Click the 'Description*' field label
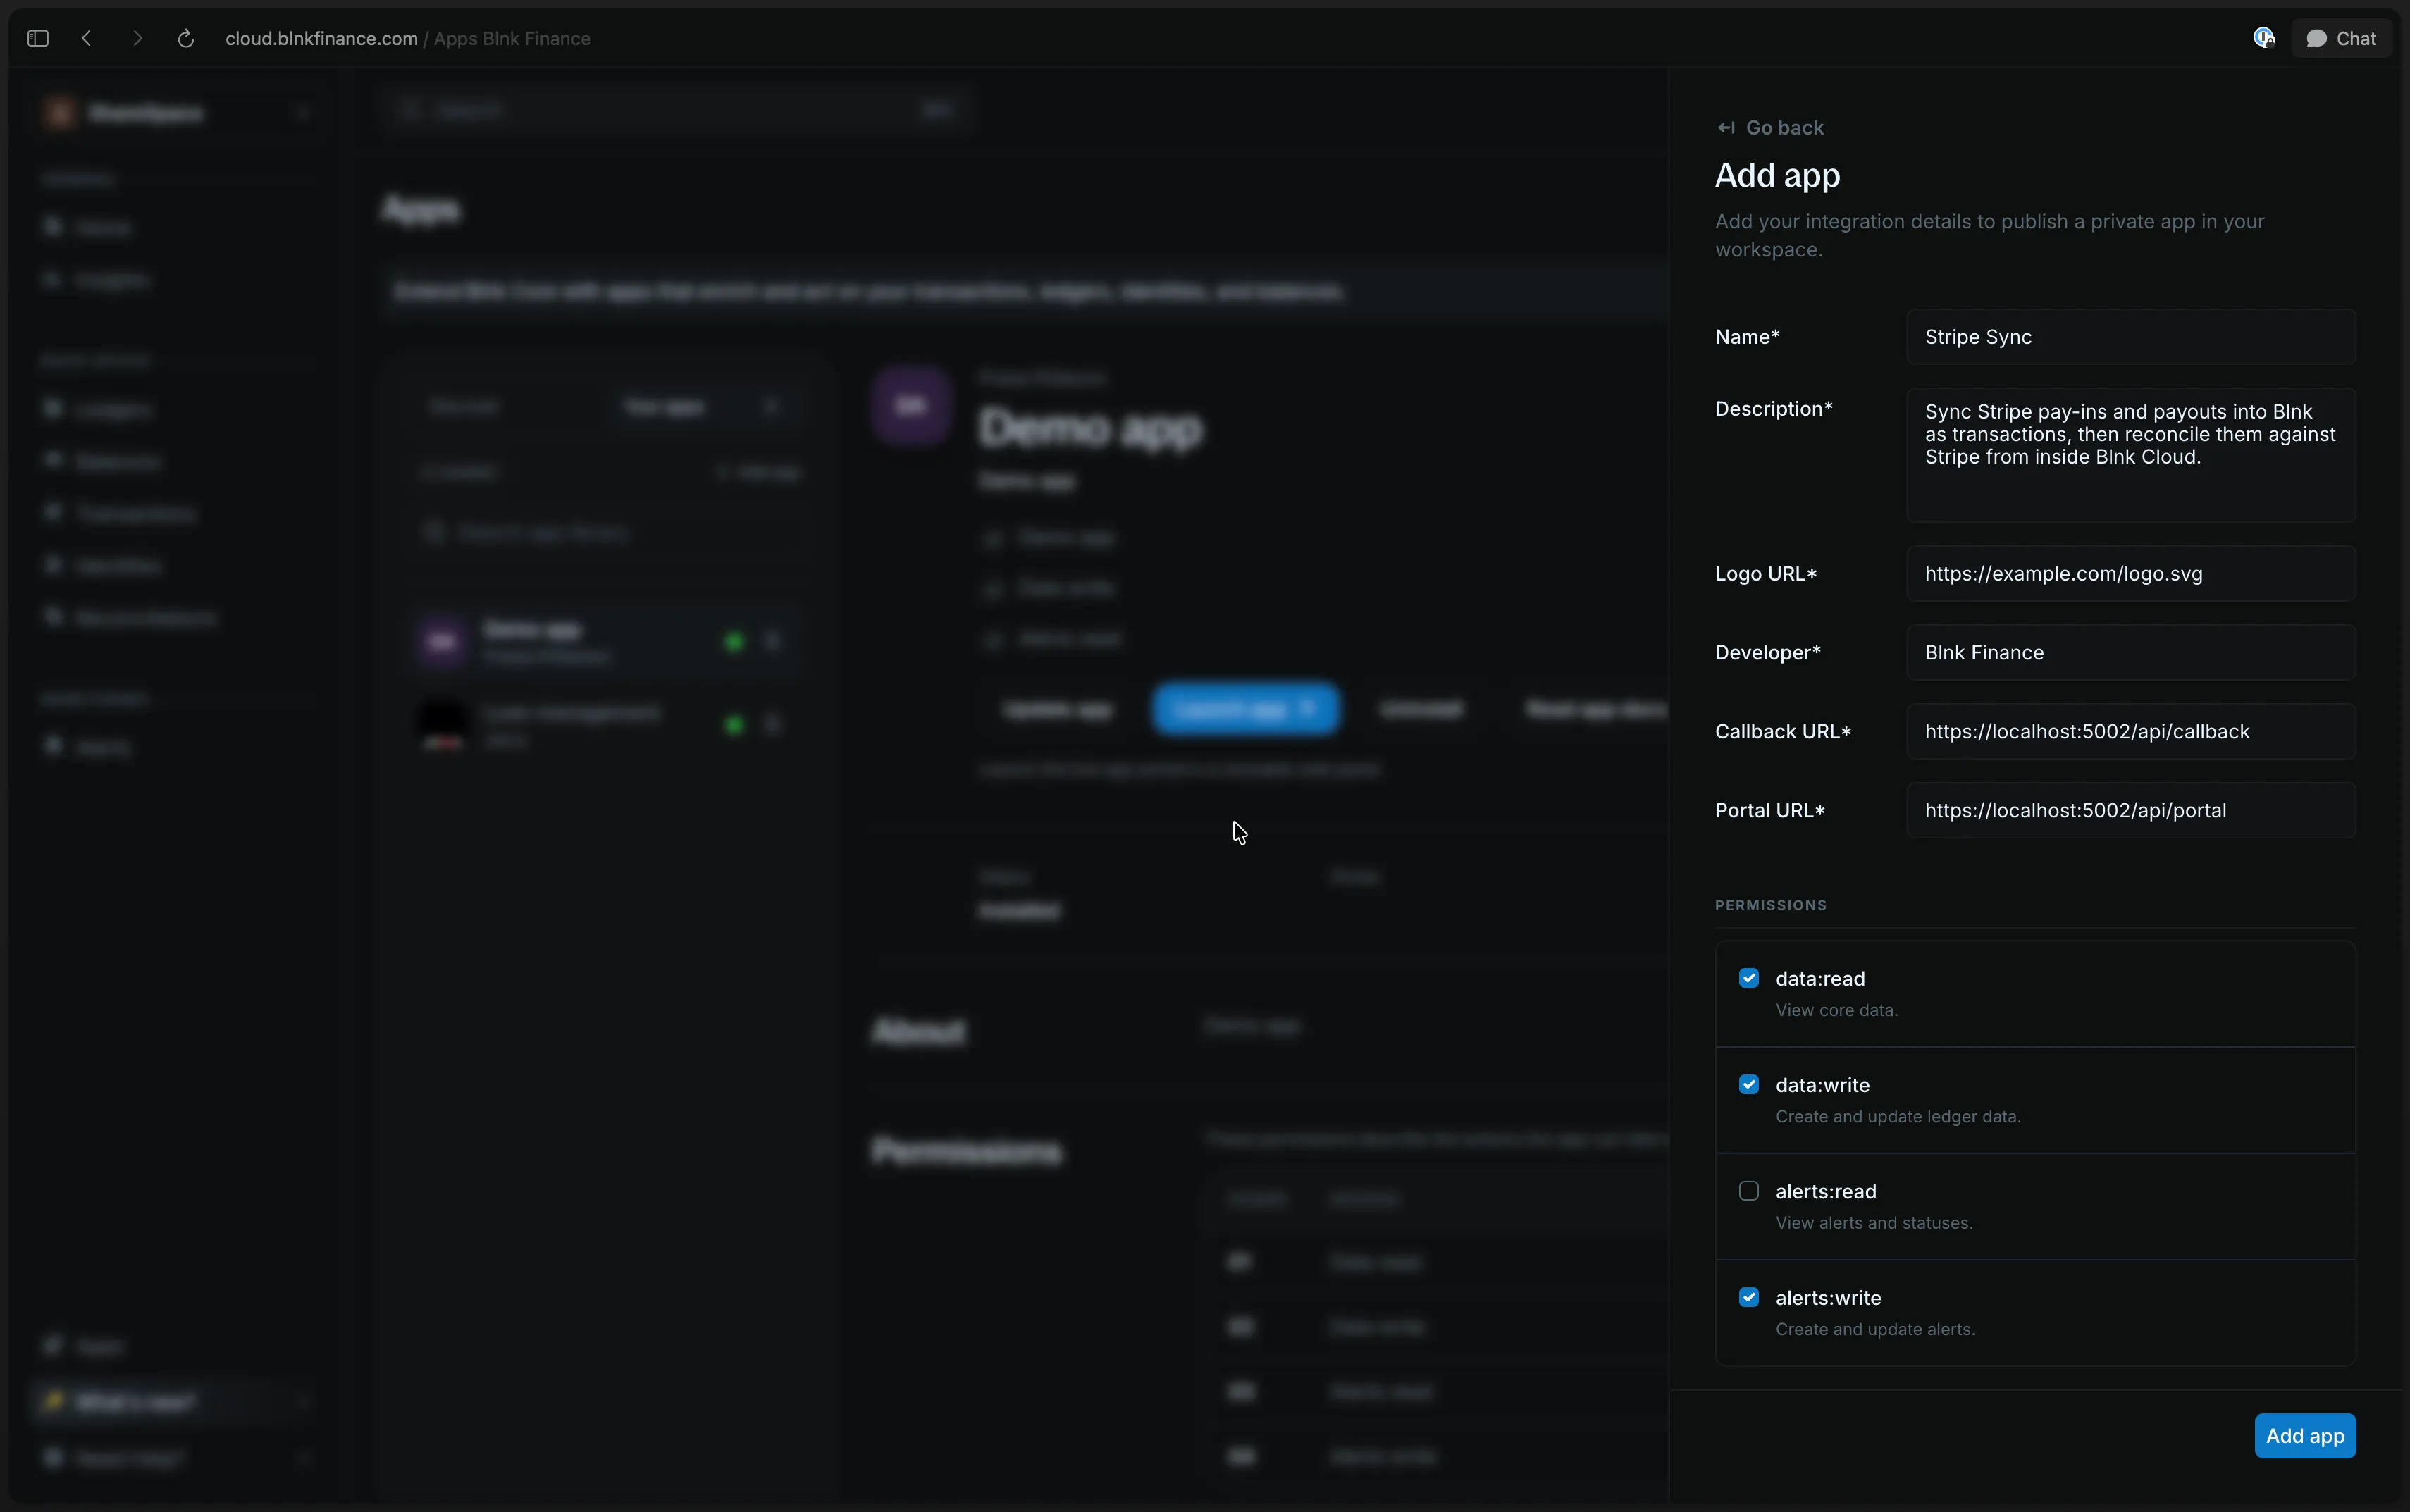Screen dimensions: 2410x1512 point(1774,409)
